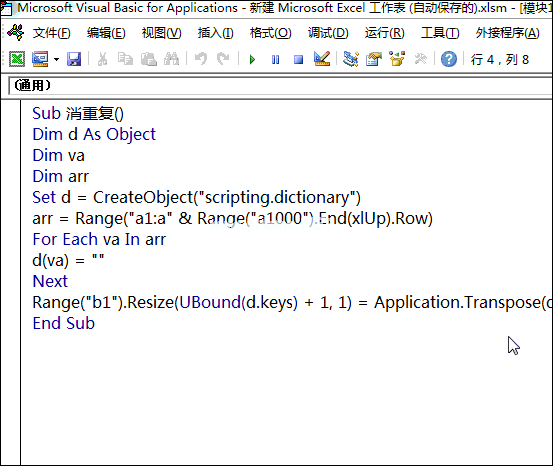This screenshot has width=553, height=466.
Task: Open the 工具(T) menu
Action: 440,33
